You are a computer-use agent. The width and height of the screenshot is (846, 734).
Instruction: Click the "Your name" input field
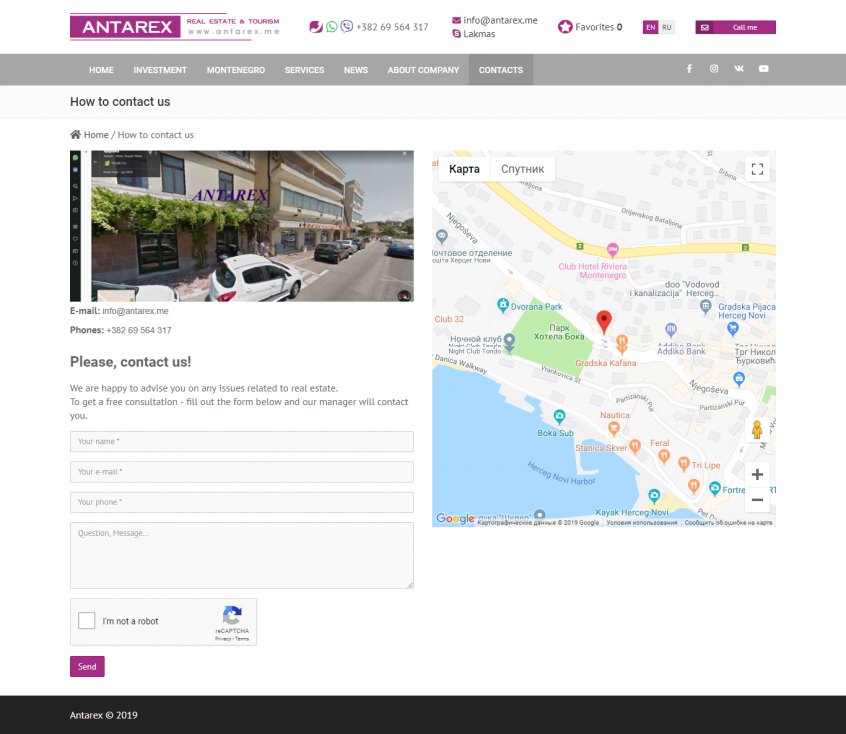241,441
